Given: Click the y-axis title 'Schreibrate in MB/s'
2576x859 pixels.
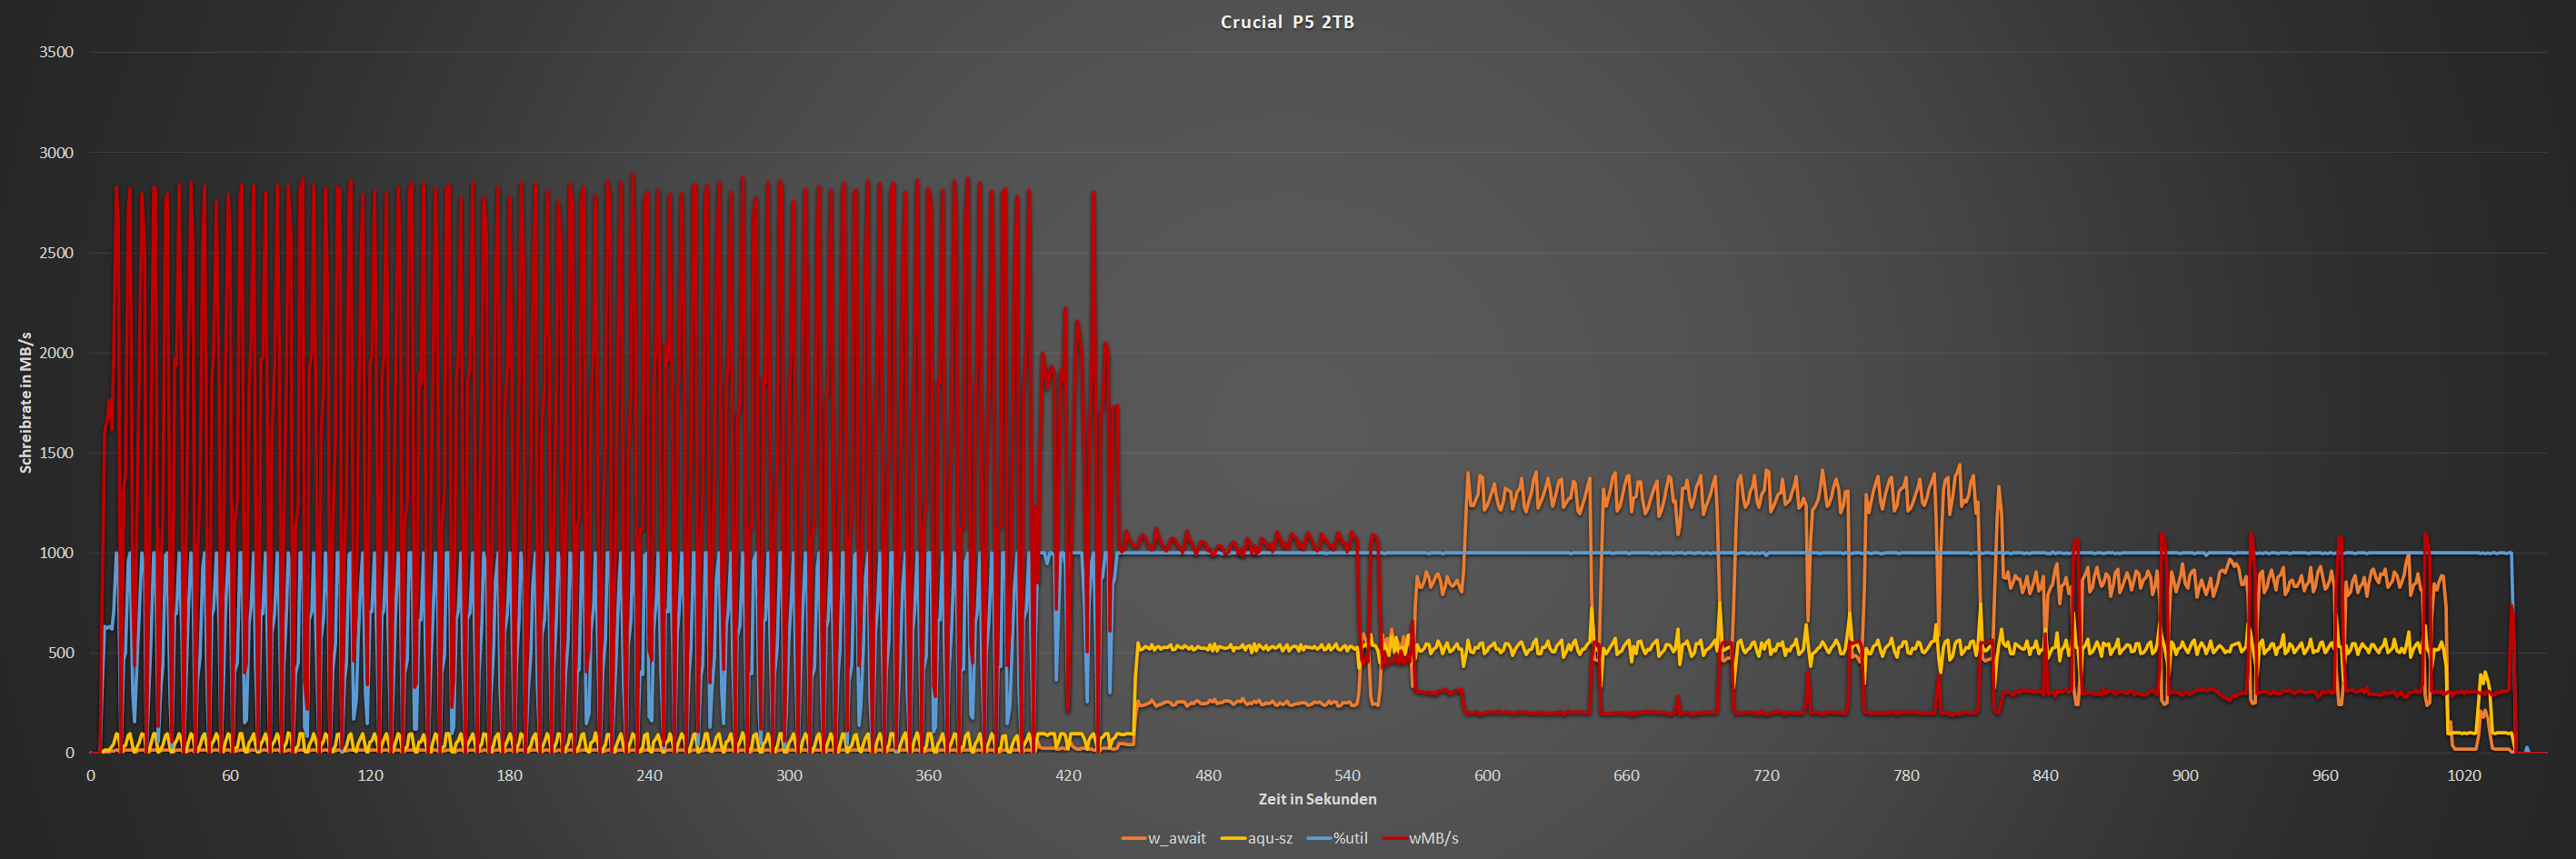Looking at the screenshot, I should pyautogui.click(x=26, y=402).
